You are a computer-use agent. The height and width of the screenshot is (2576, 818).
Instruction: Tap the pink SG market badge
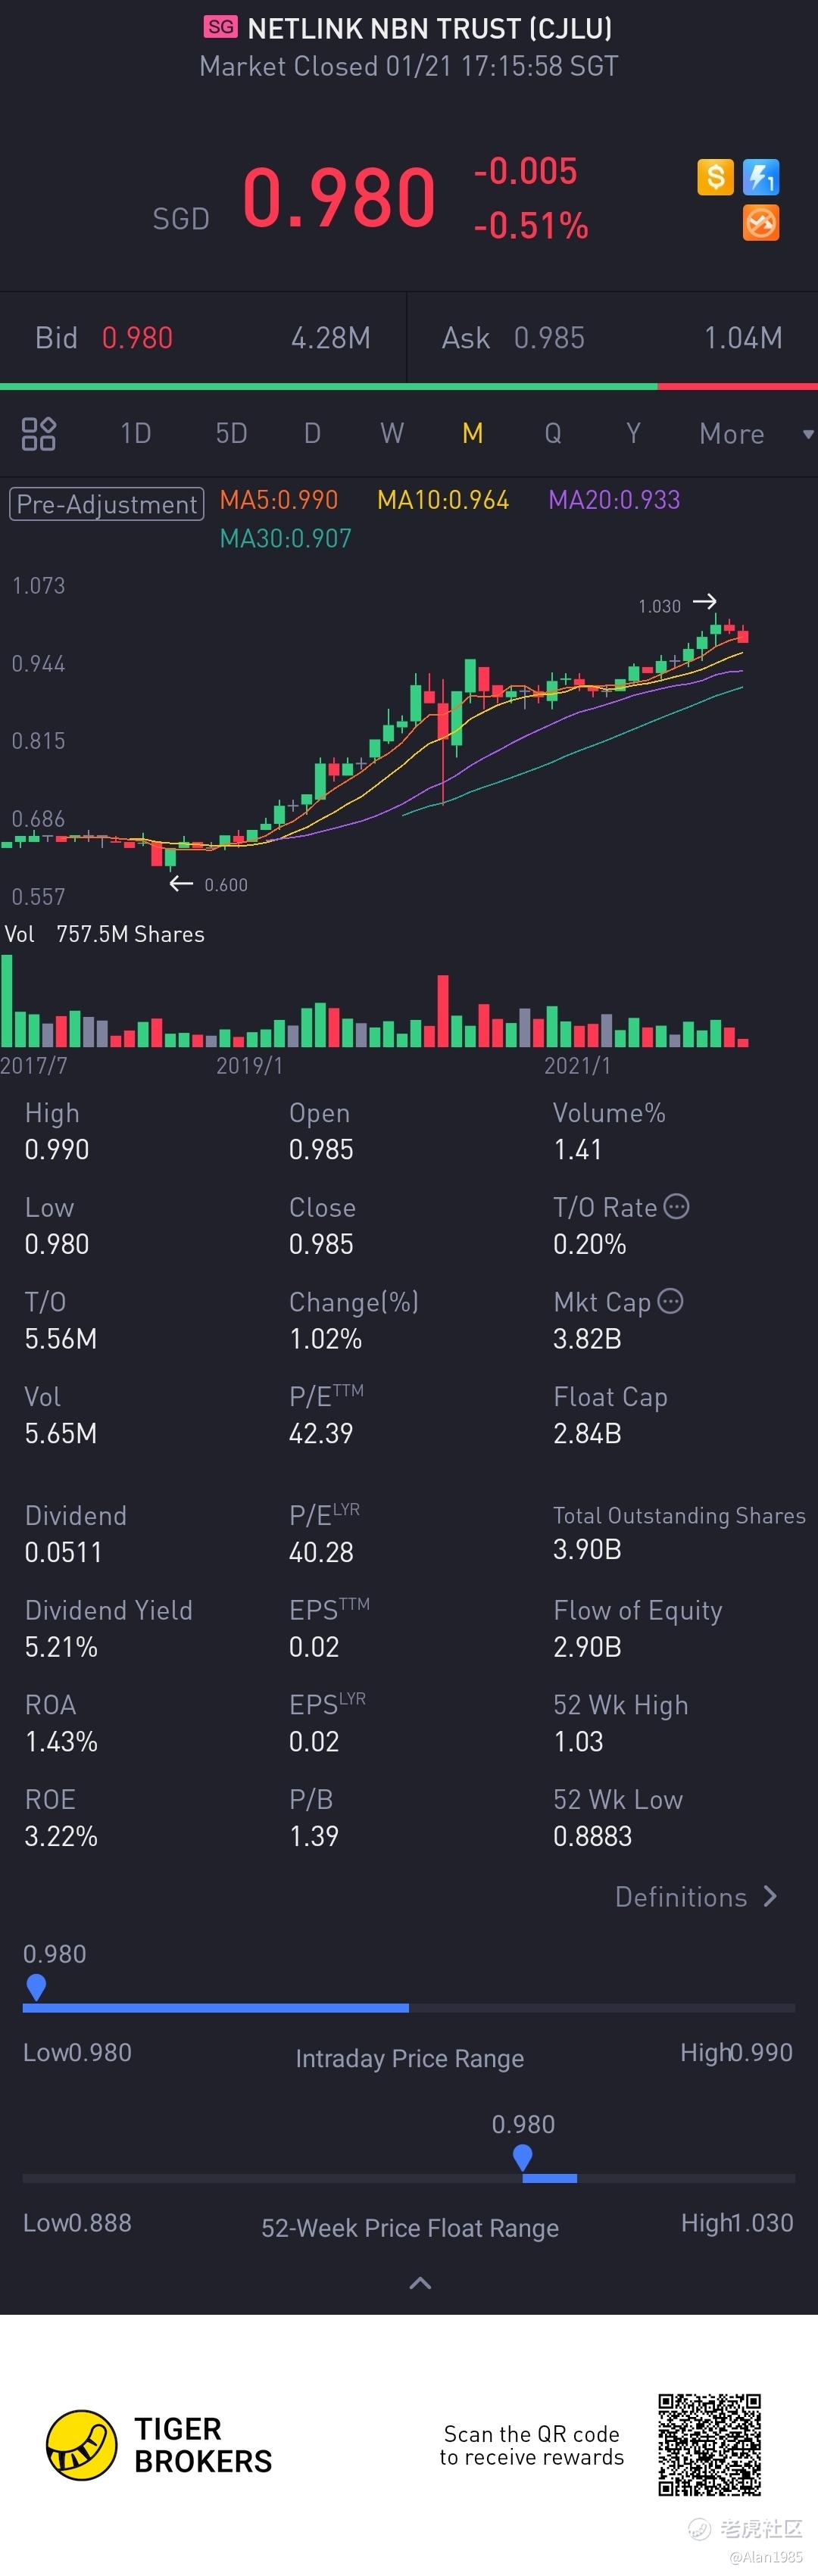[x=221, y=27]
